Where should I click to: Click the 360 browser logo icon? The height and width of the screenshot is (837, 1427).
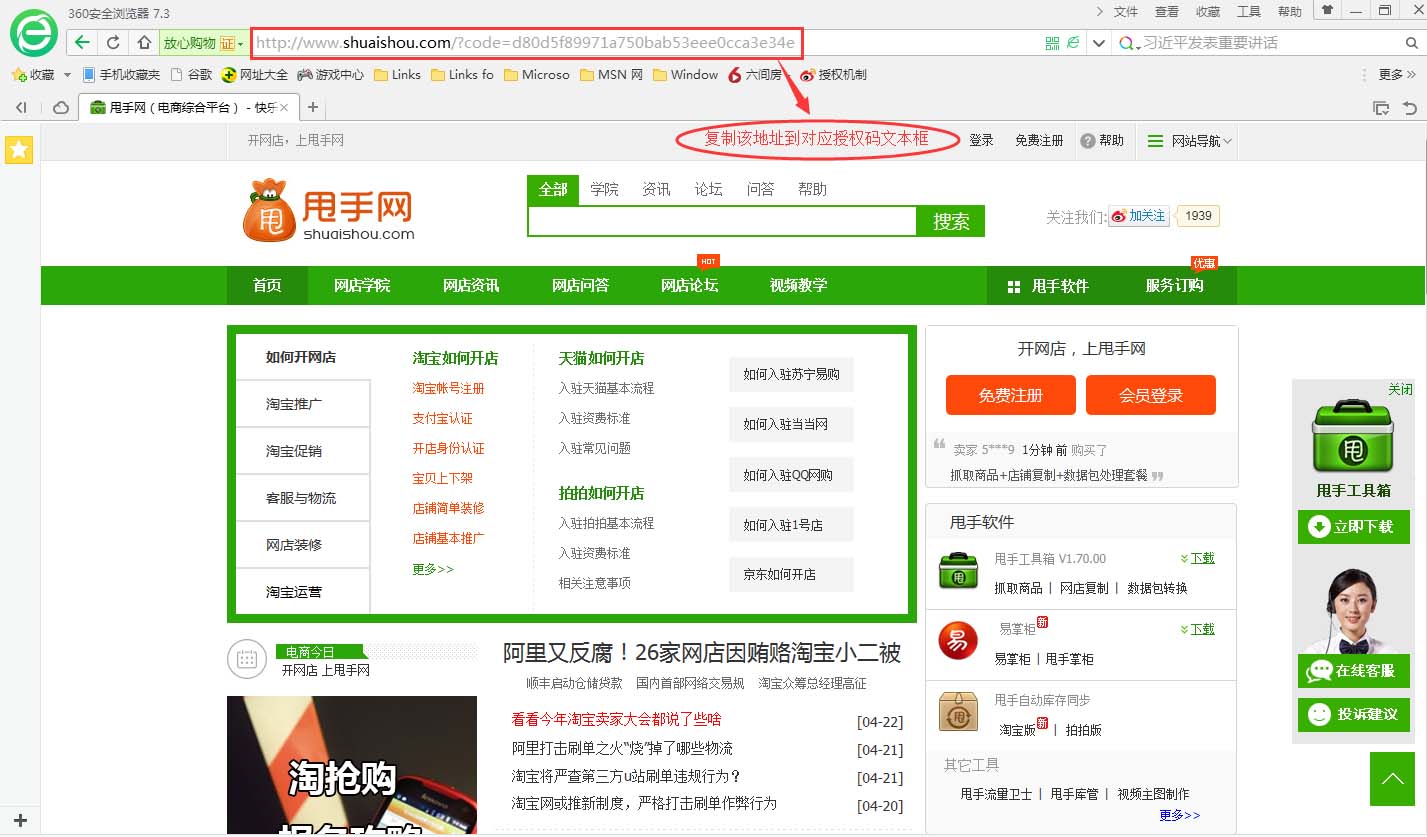(x=33, y=33)
